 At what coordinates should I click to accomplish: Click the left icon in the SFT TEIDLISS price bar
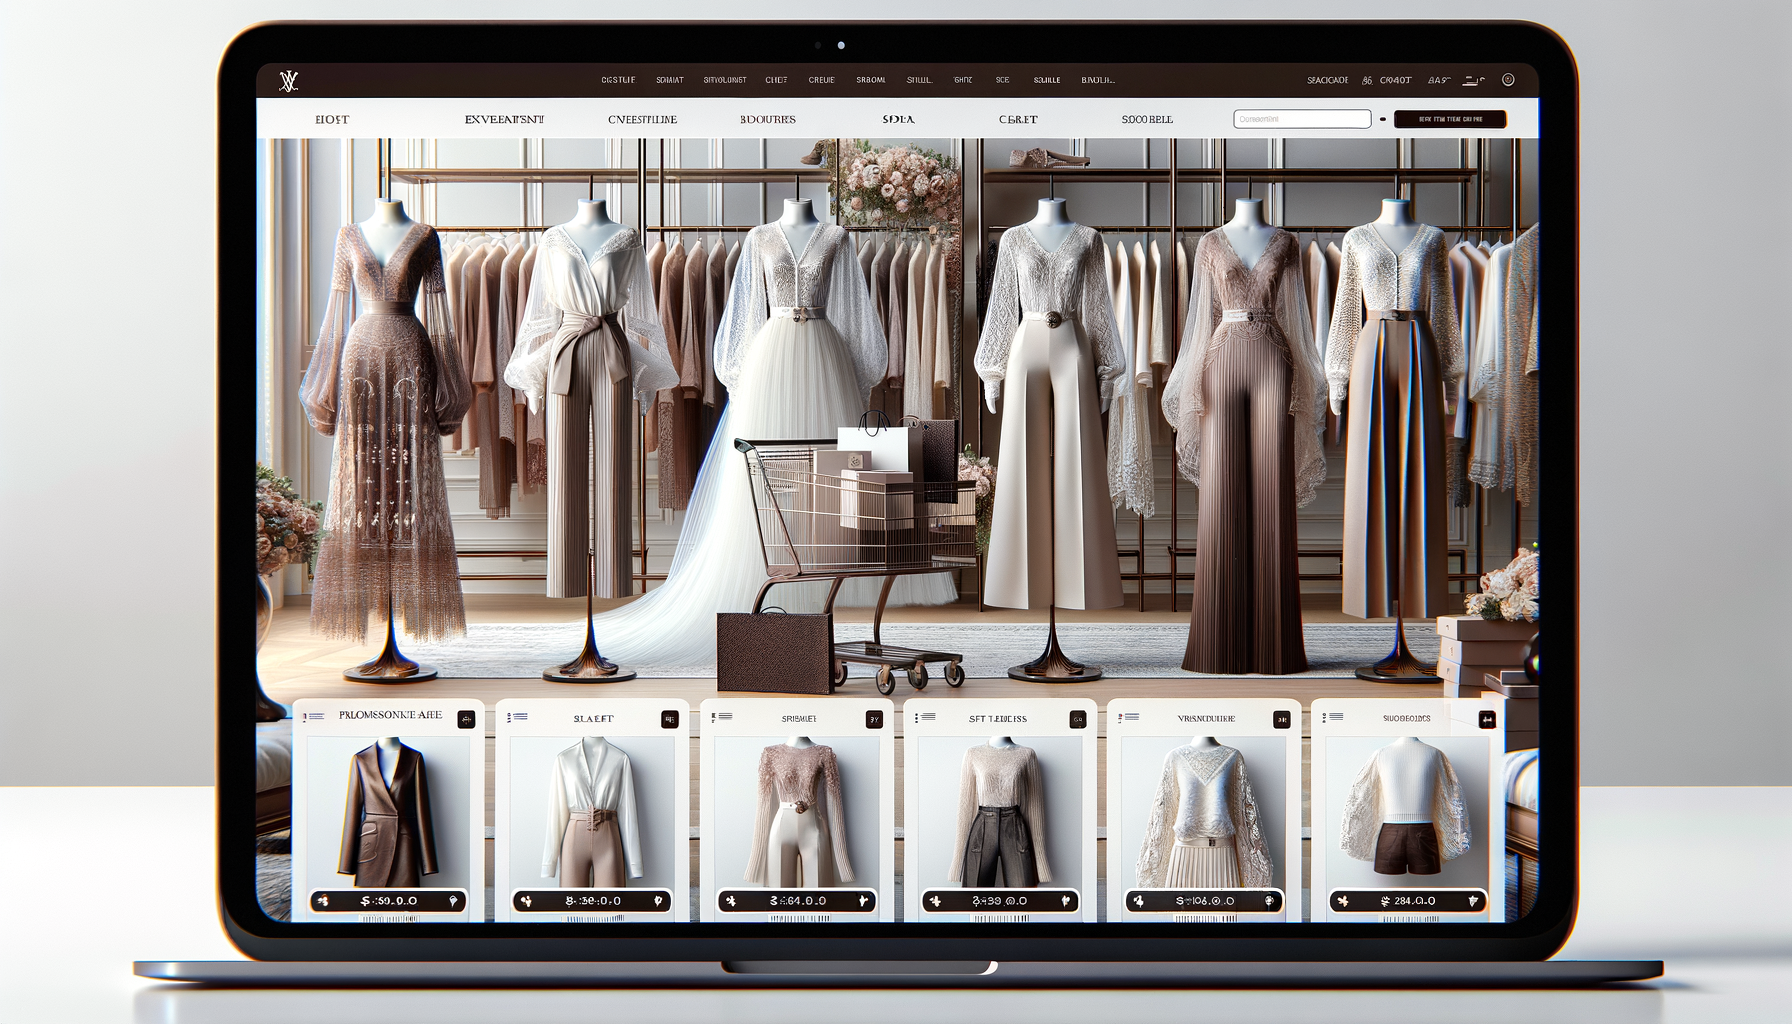click(935, 901)
